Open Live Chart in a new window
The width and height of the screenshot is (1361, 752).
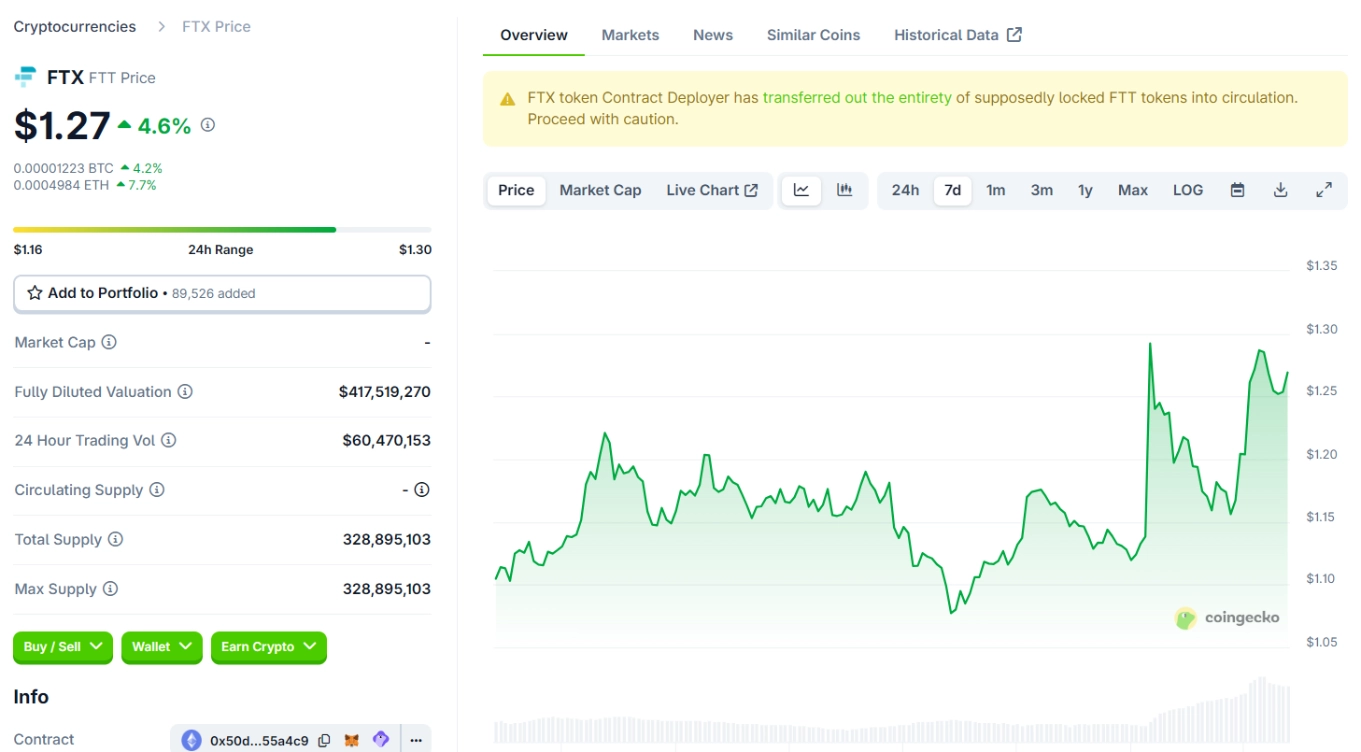(712, 190)
